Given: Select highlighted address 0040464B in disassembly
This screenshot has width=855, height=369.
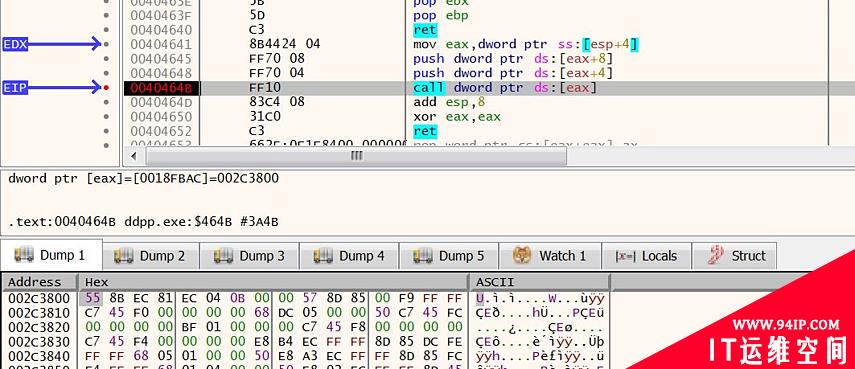Looking at the screenshot, I should [x=161, y=88].
